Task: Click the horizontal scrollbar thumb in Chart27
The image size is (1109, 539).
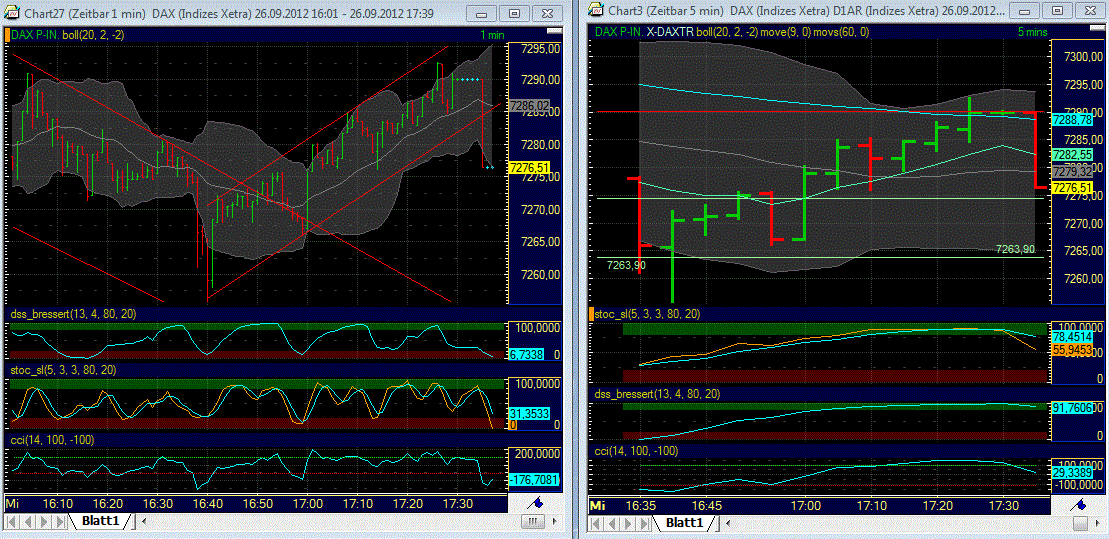Action: tap(532, 521)
